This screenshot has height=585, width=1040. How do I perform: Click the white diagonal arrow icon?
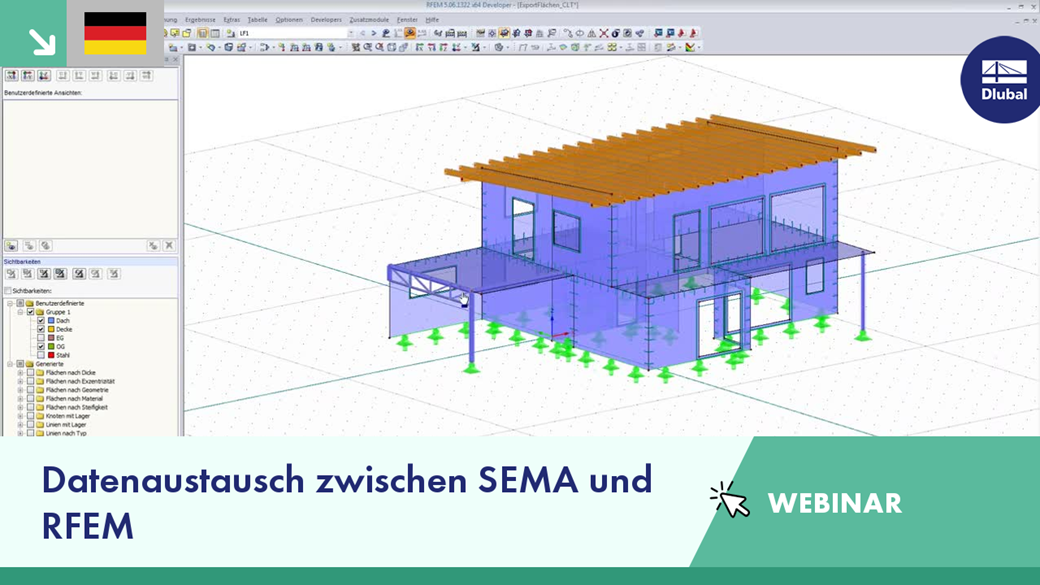pyautogui.click(x=42, y=41)
